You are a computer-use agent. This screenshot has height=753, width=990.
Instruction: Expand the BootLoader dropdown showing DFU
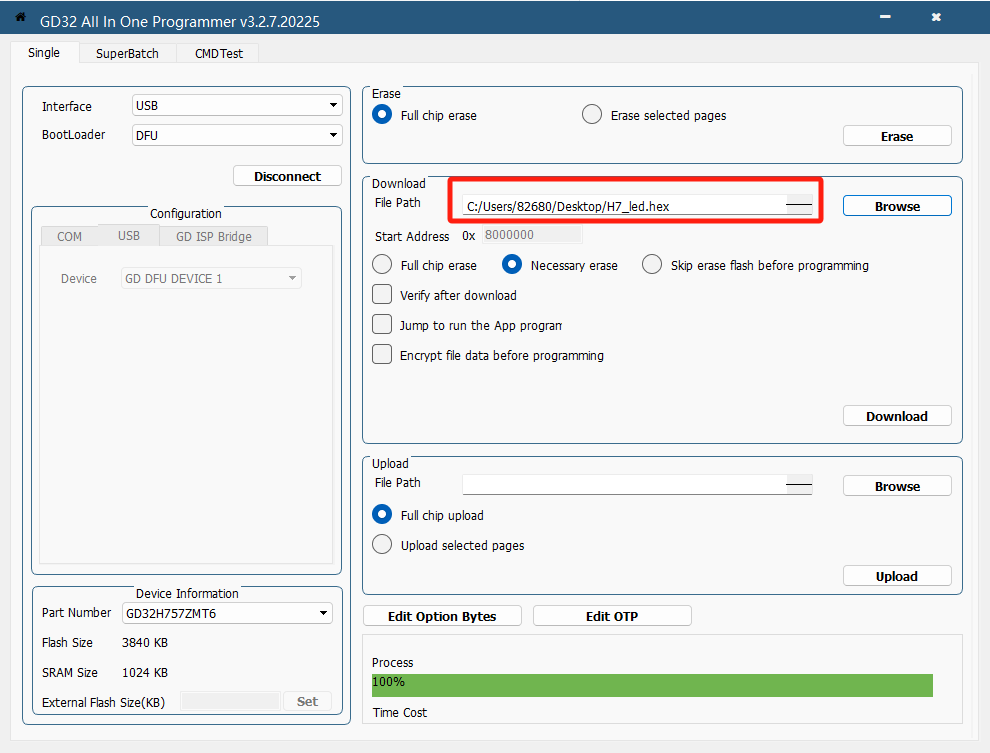tap(237, 135)
